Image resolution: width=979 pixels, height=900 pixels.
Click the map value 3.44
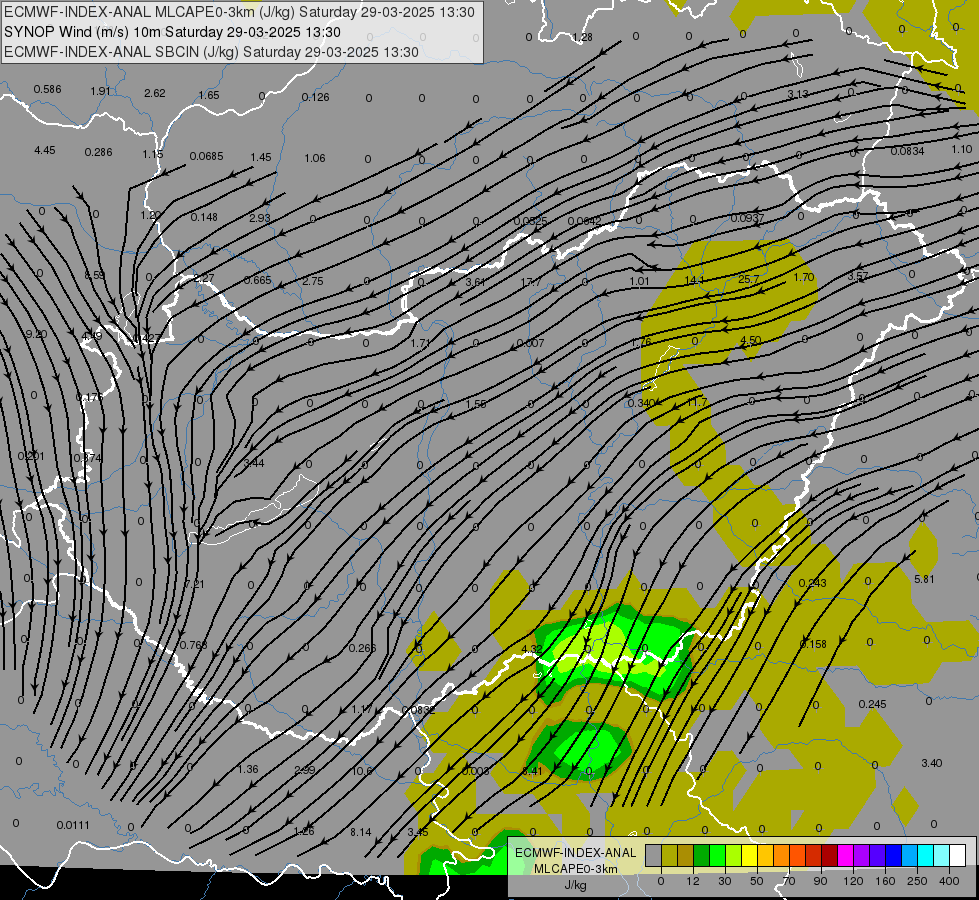(253, 463)
